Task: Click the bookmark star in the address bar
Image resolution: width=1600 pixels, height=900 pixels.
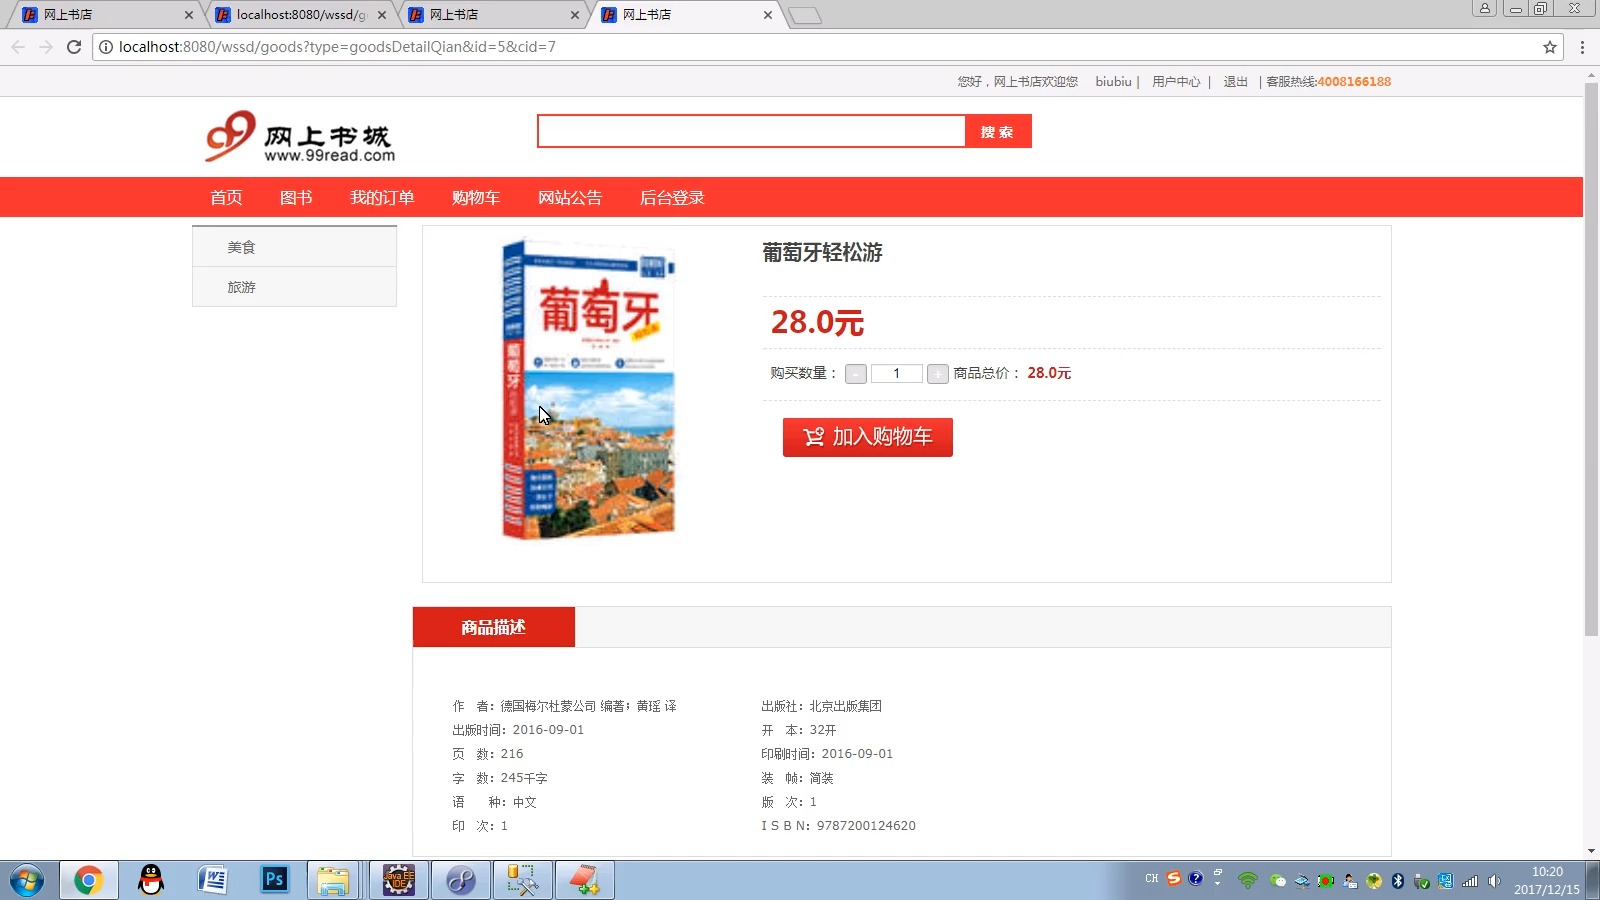Action: click(1549, 46)
